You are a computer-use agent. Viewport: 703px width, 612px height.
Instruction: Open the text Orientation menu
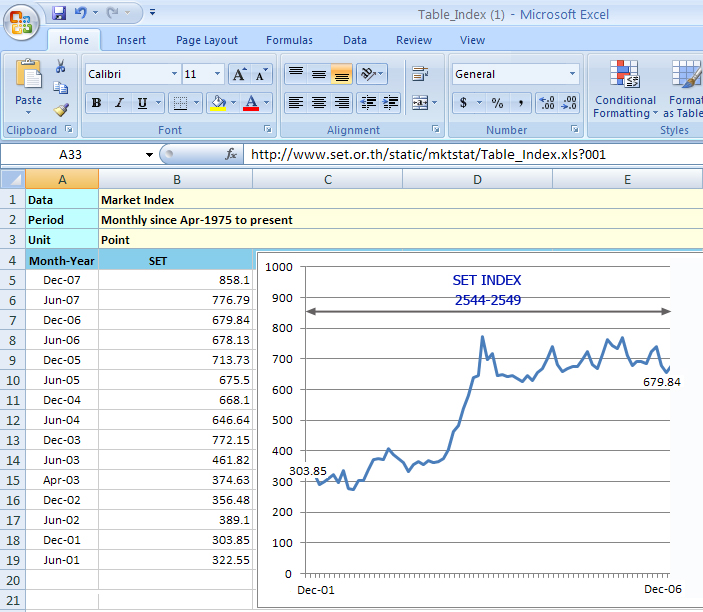coord(372,74)
